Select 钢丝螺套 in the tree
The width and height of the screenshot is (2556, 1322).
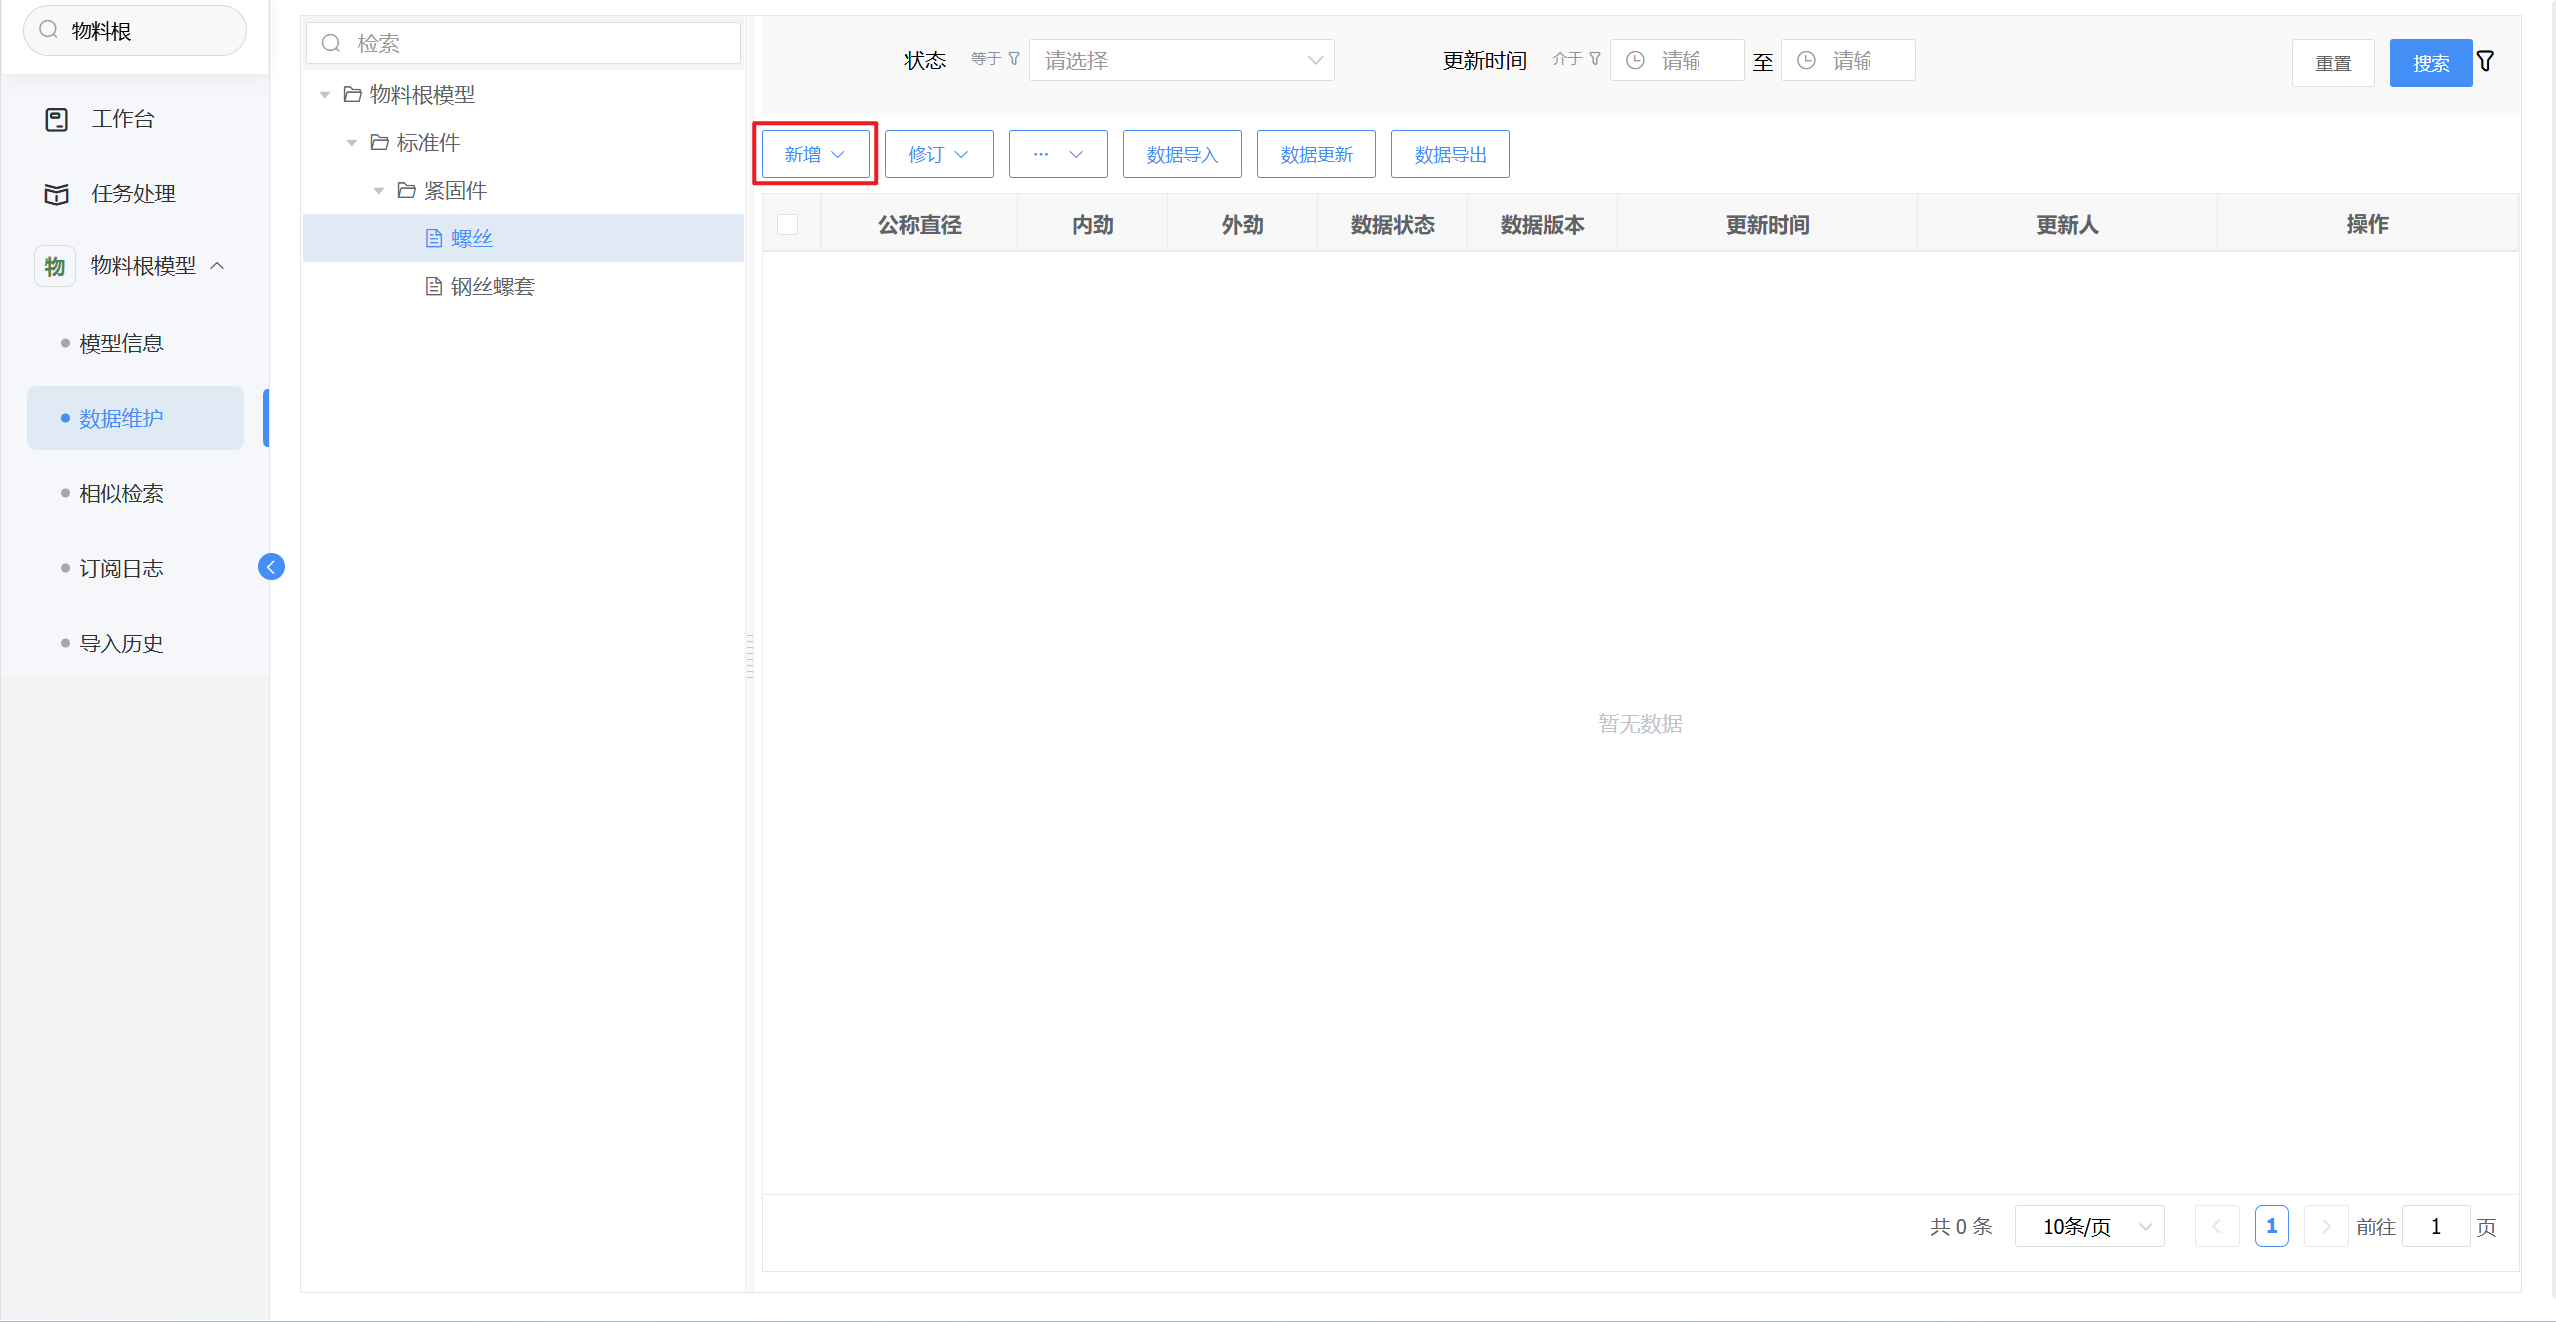click(x=492, y=287)
